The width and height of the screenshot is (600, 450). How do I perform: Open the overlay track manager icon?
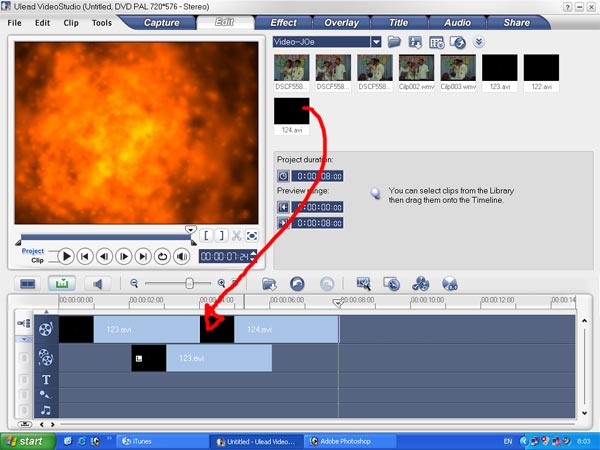(x=420, y=284)
